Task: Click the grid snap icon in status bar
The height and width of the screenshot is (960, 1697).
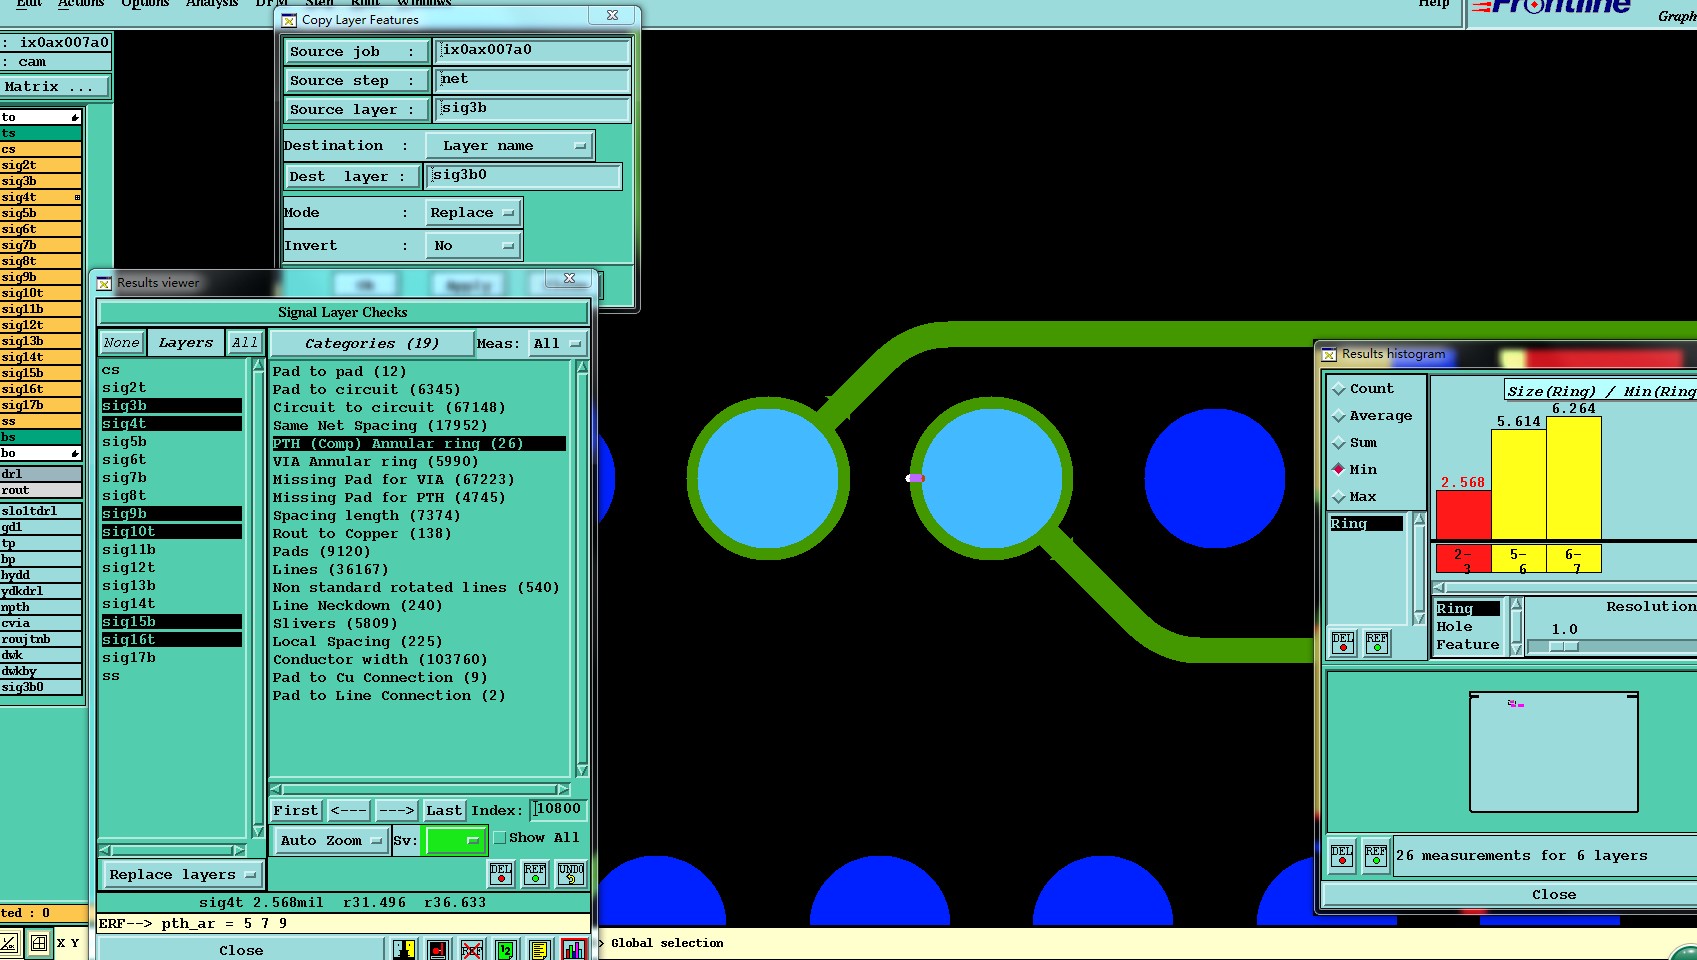Action: (39, 942)
